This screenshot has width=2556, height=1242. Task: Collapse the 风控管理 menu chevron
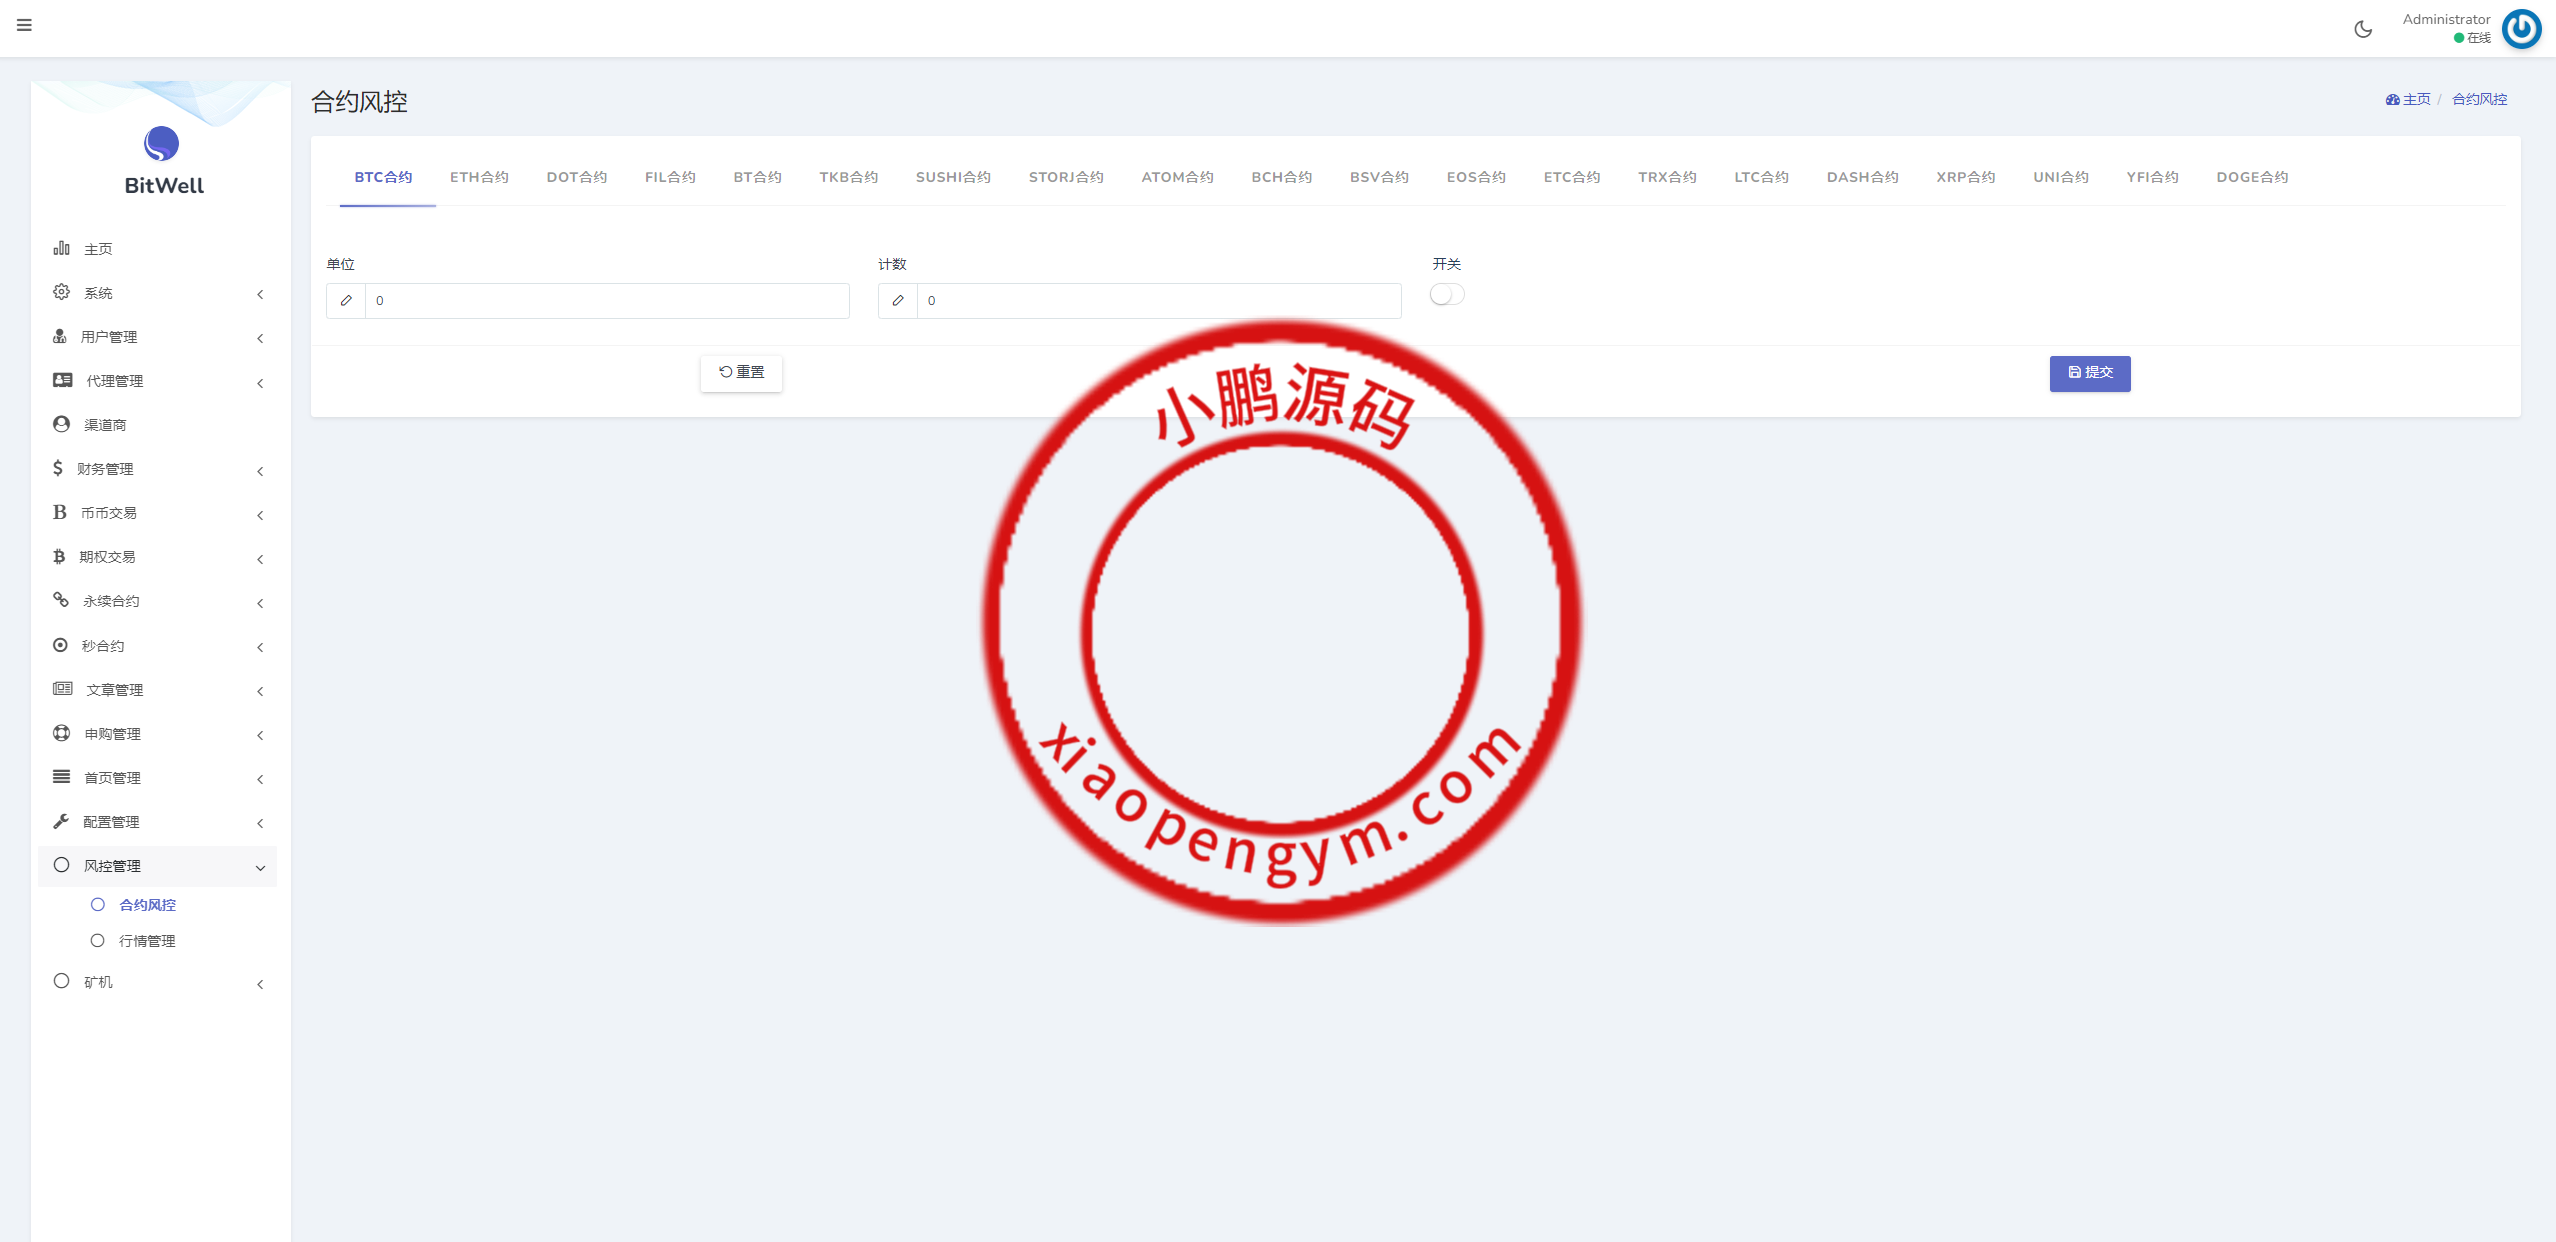pyautogui.click(x=260, y=867)
